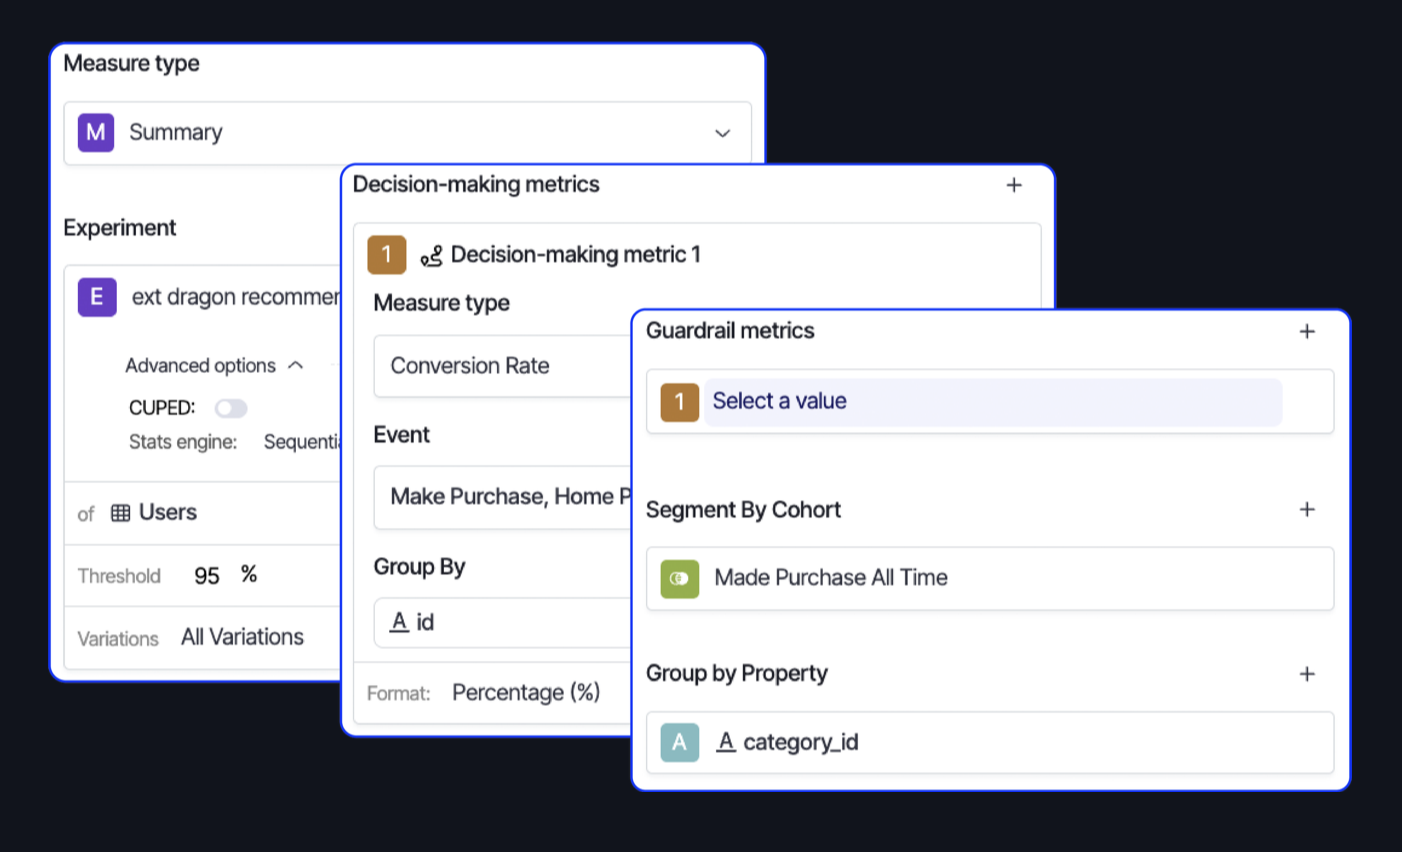Click the string type icon next to id
This screenshot has width=1402, height=852.
point(397,622)
